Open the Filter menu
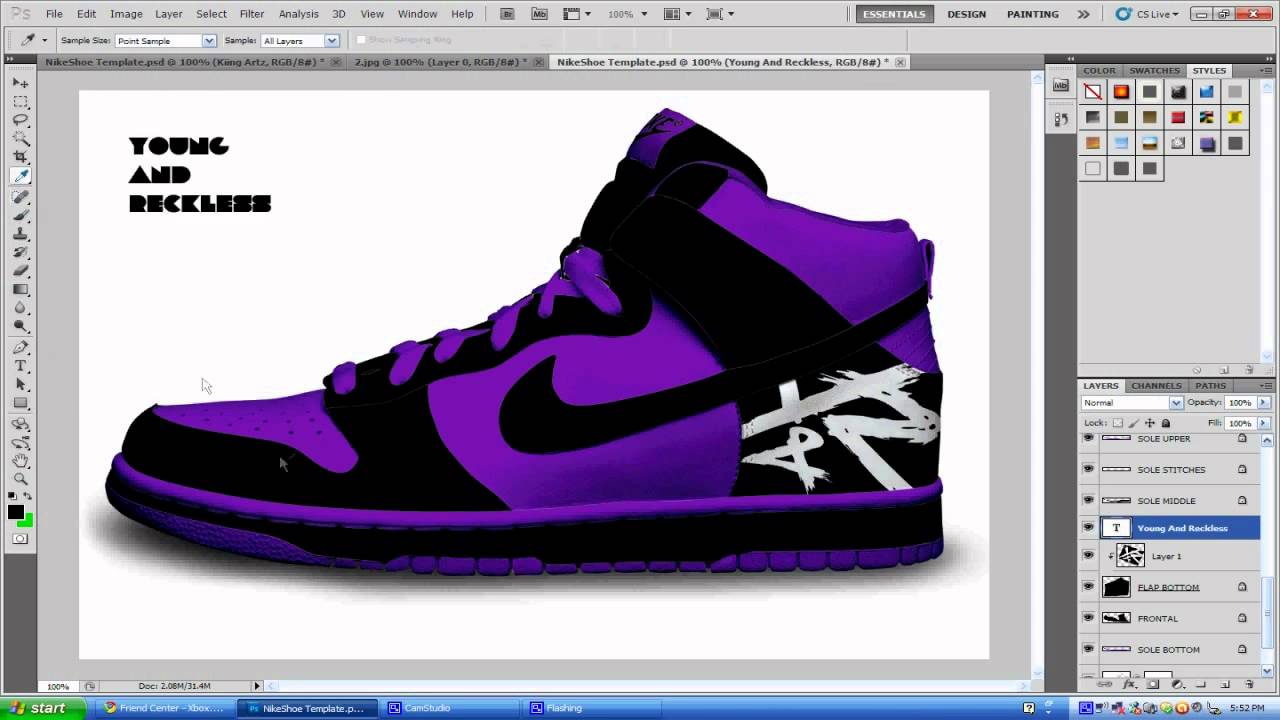This screenshot has width=1280, height=720. (252, 14)
